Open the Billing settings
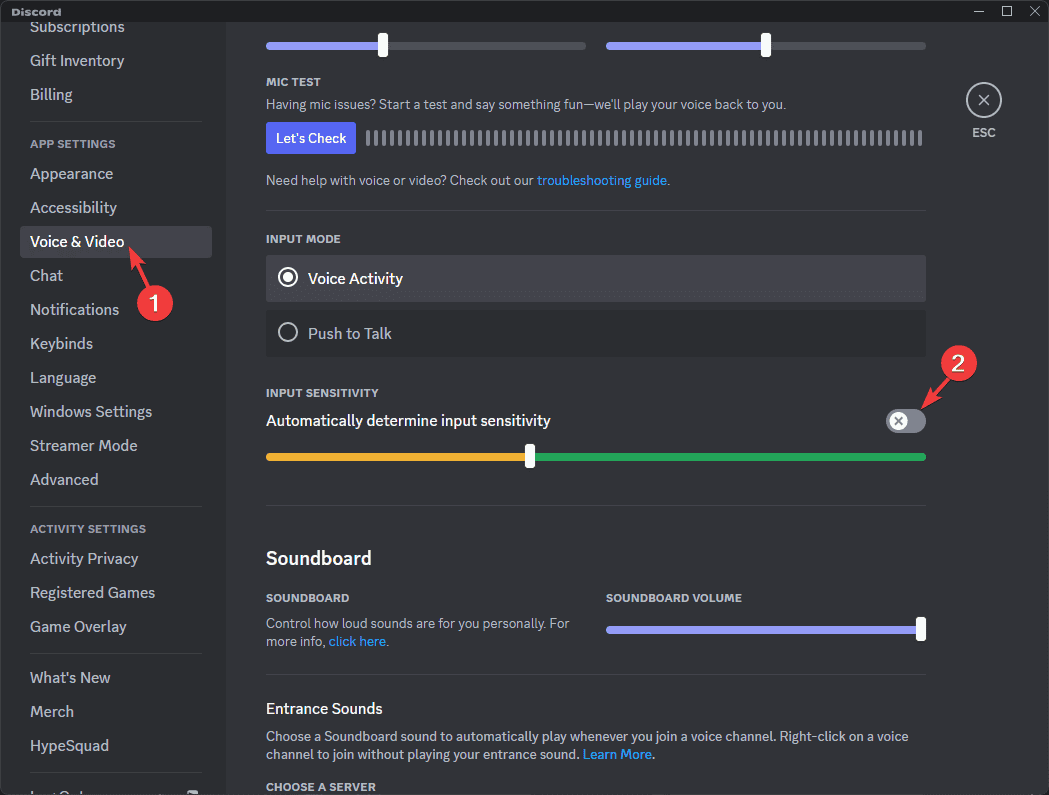This screenshot has height=795, width=1049. coord(51,93)
